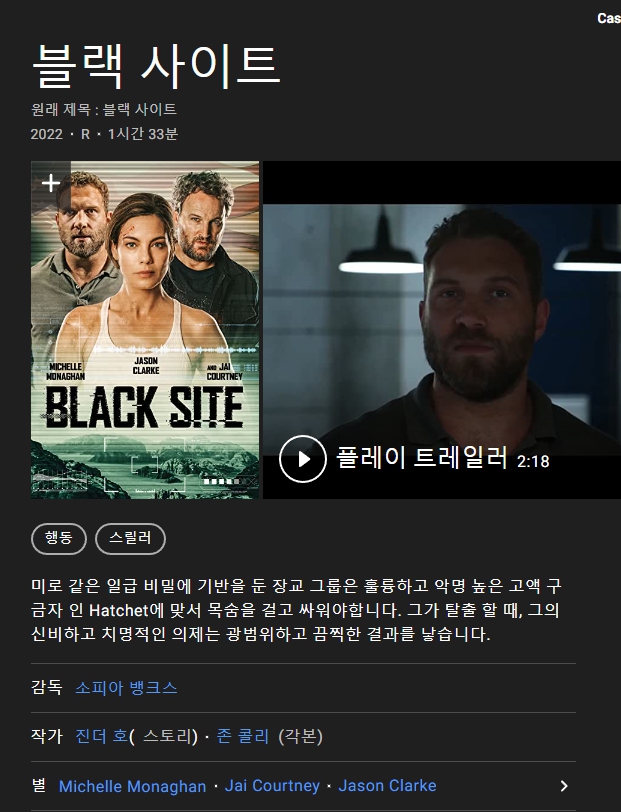
Task: Open writer 진더 호 page
Action: 102,736
